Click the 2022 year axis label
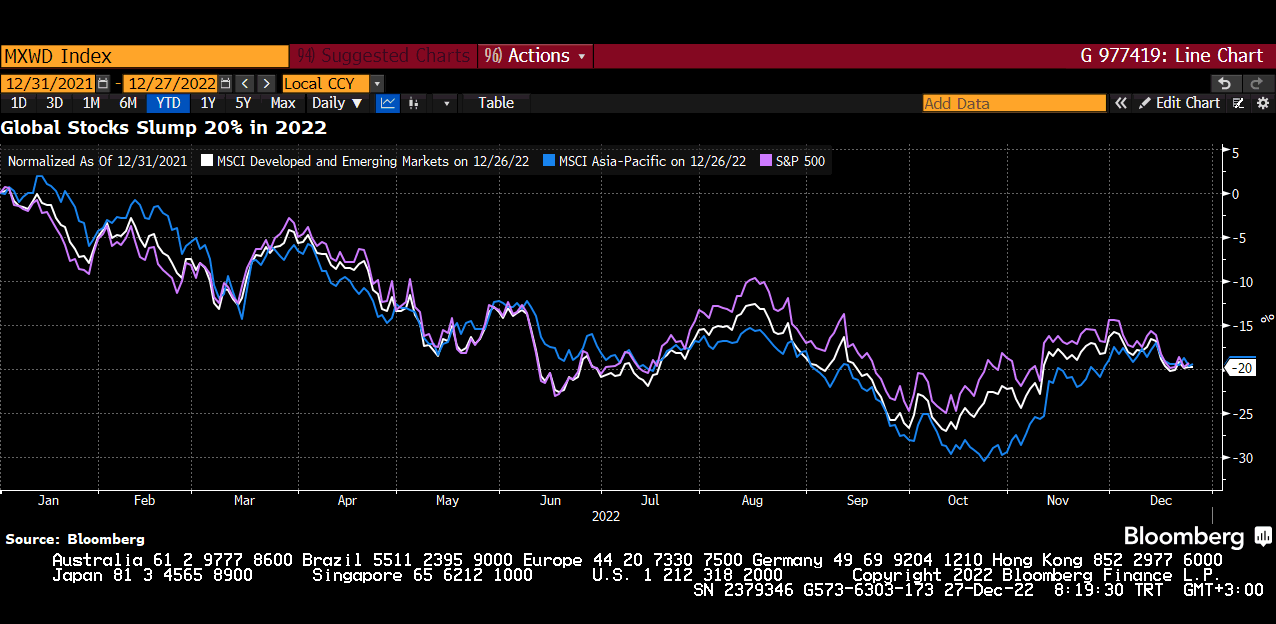1276x624 pixels. pos(605,516)
